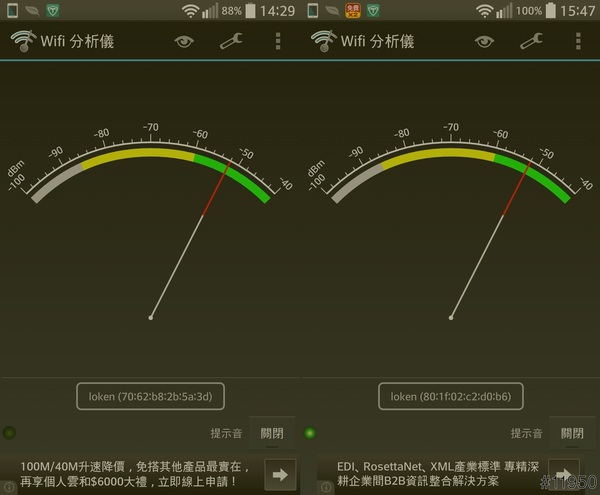Viewport: 600px width, 495px height.
Task: Open overflow menu in right screen
Action: (578, 41)
